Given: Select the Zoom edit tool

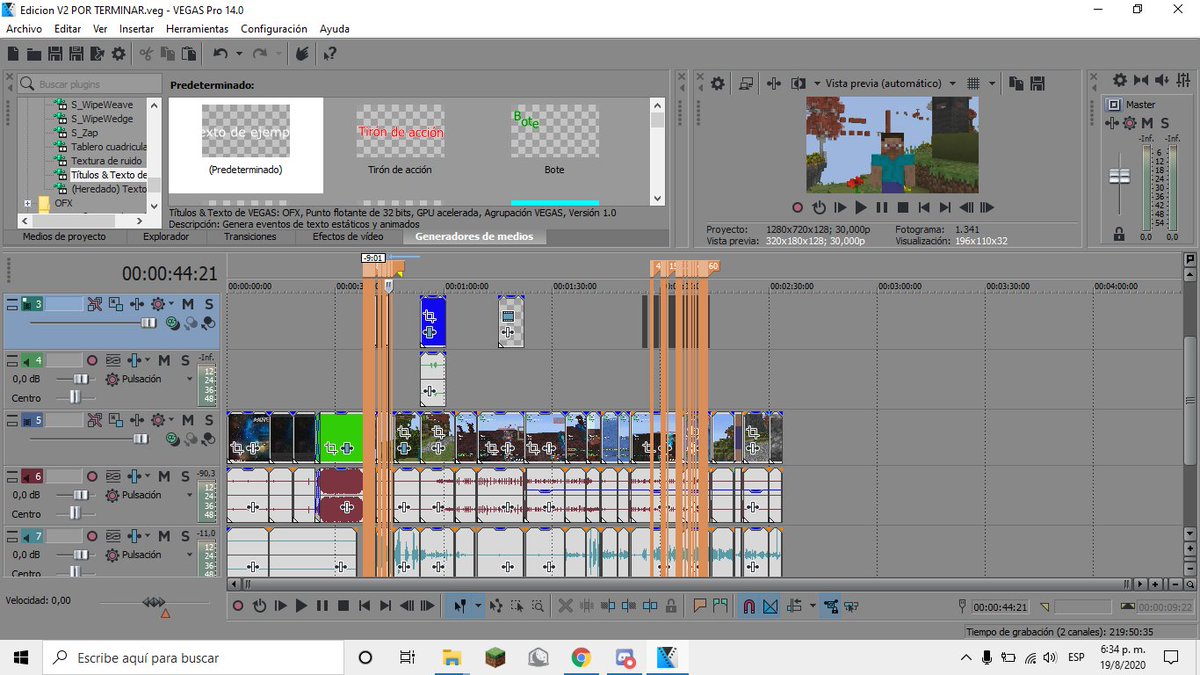Looking at the screenshot, I should (537, 605).
